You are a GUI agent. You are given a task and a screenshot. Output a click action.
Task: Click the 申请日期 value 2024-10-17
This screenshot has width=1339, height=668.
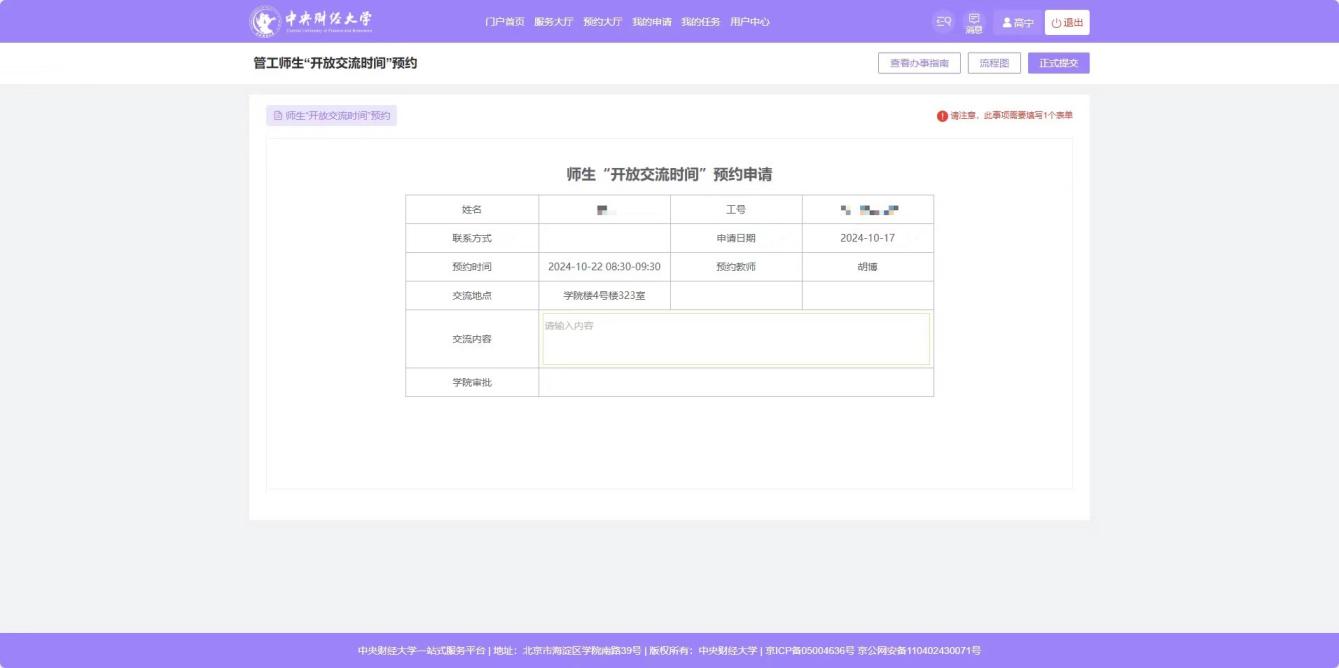[x=867, y=239]
